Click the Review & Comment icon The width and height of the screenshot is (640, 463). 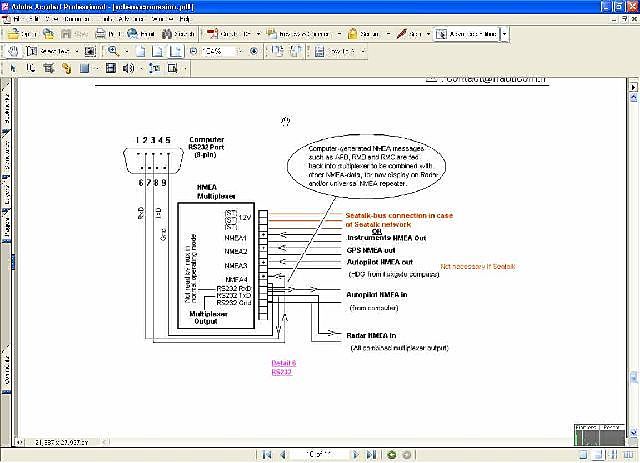click(x=271, y=34)
